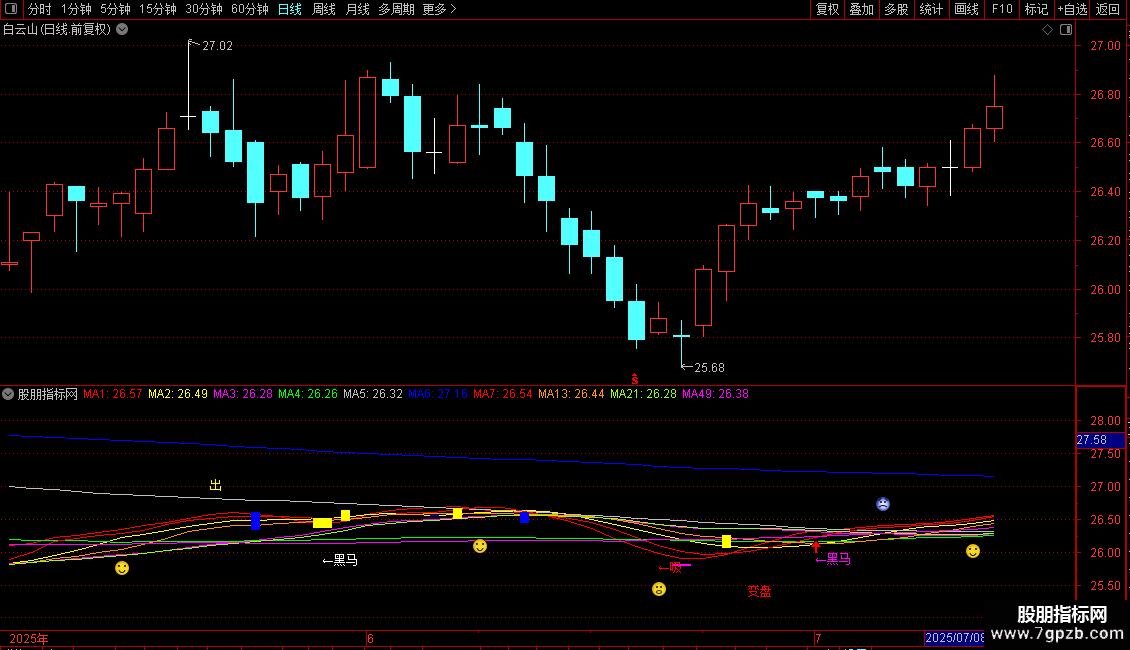Add stock with +自选 button

[1072, 9]
